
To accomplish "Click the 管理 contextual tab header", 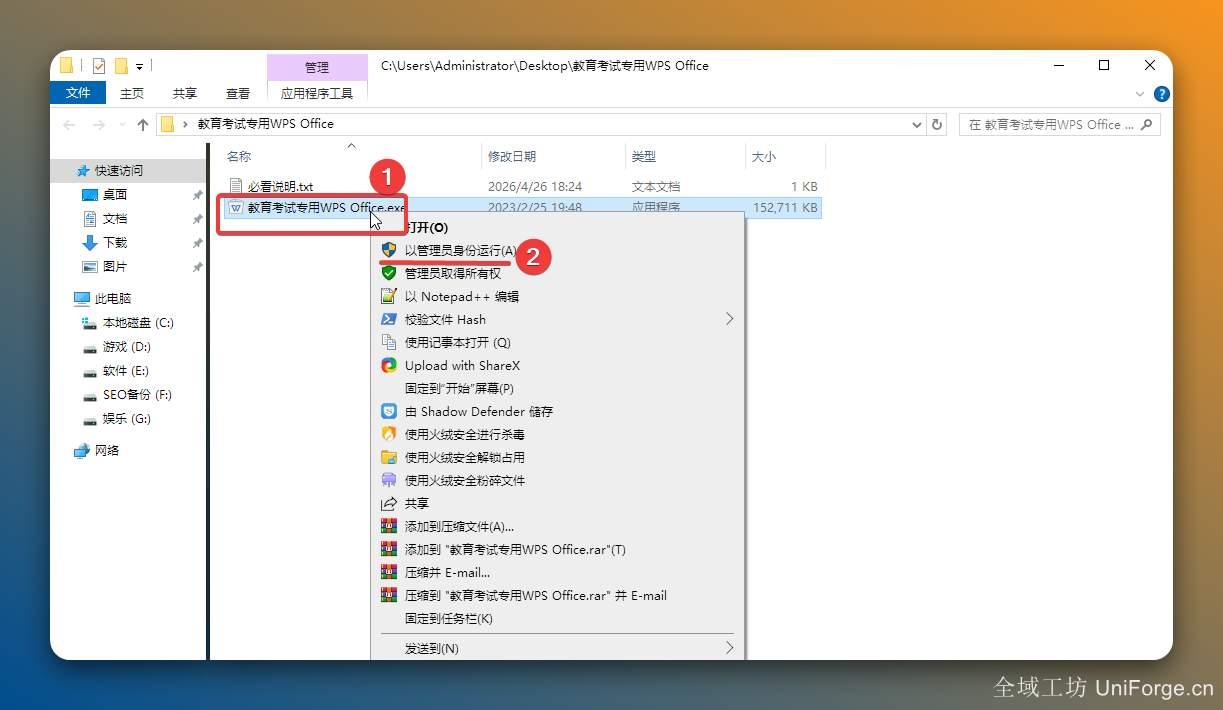I will coord(317,67).
